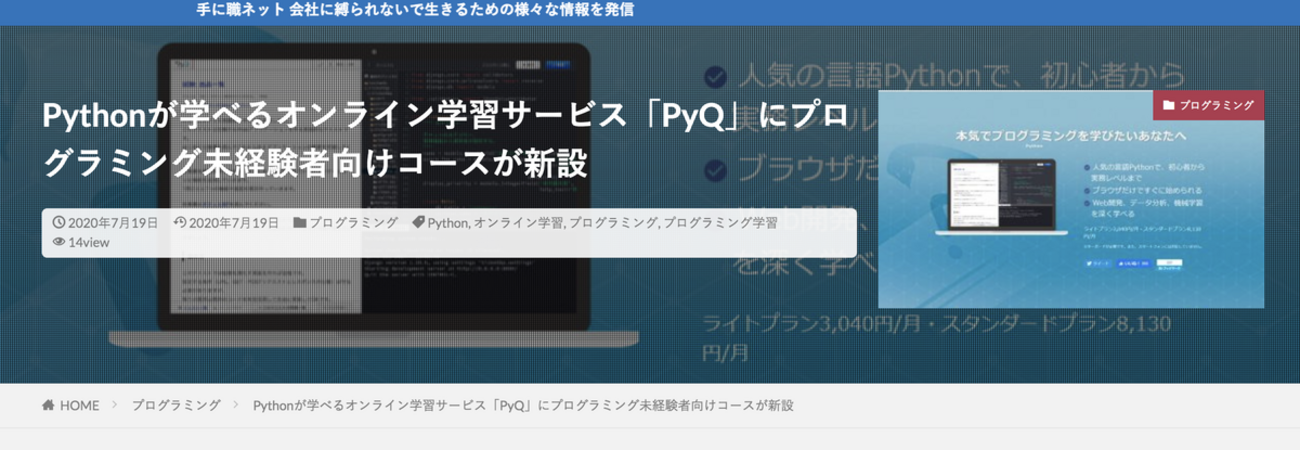Open プログラミング breadcrumb link
Screen dimensions: 1300x450
pyautogui.click(x=176, y=405)
